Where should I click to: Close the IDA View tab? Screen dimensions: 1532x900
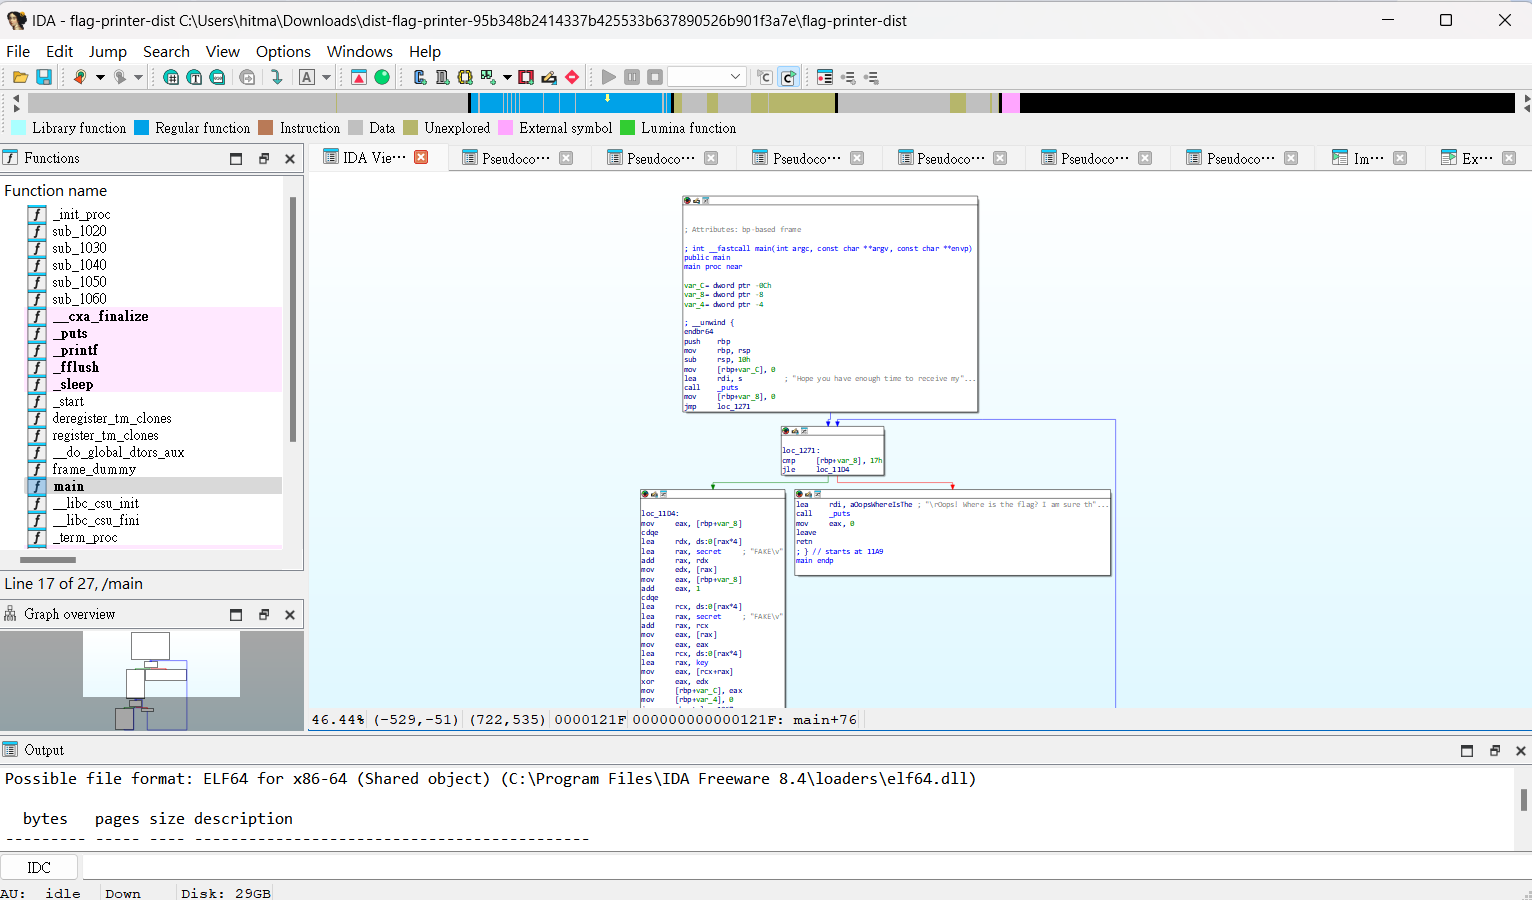421,157
